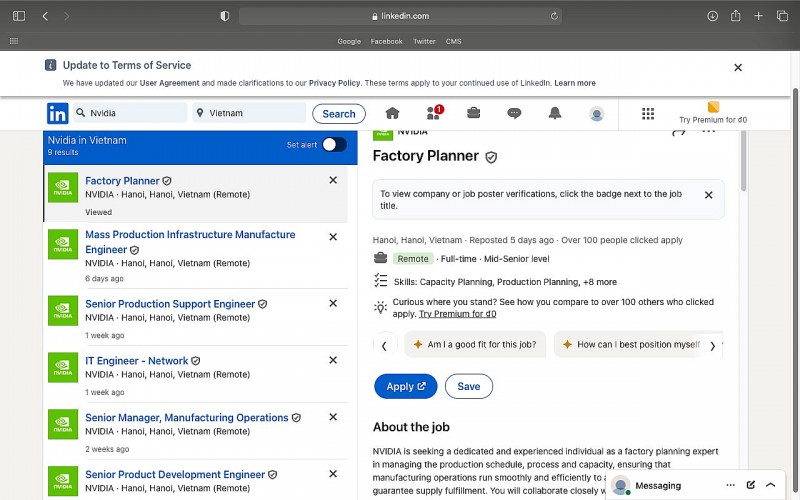This screenshot has width=800, height=500.
Task: Click job search keyword field with Nvidia
Action: (131, 113)
